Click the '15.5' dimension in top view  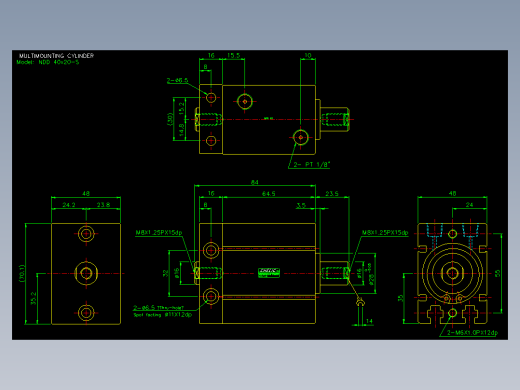click(x=233, y=55)
